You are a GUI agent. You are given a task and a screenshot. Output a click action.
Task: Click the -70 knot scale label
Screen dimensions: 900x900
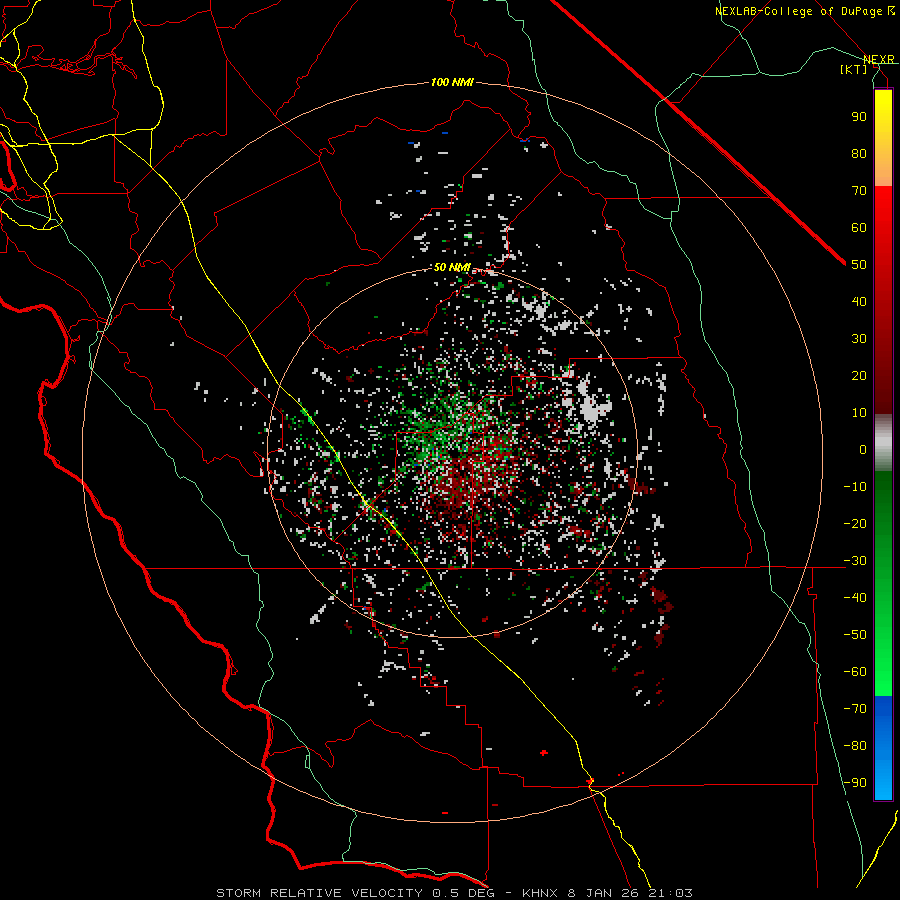[x=855, y=709]
